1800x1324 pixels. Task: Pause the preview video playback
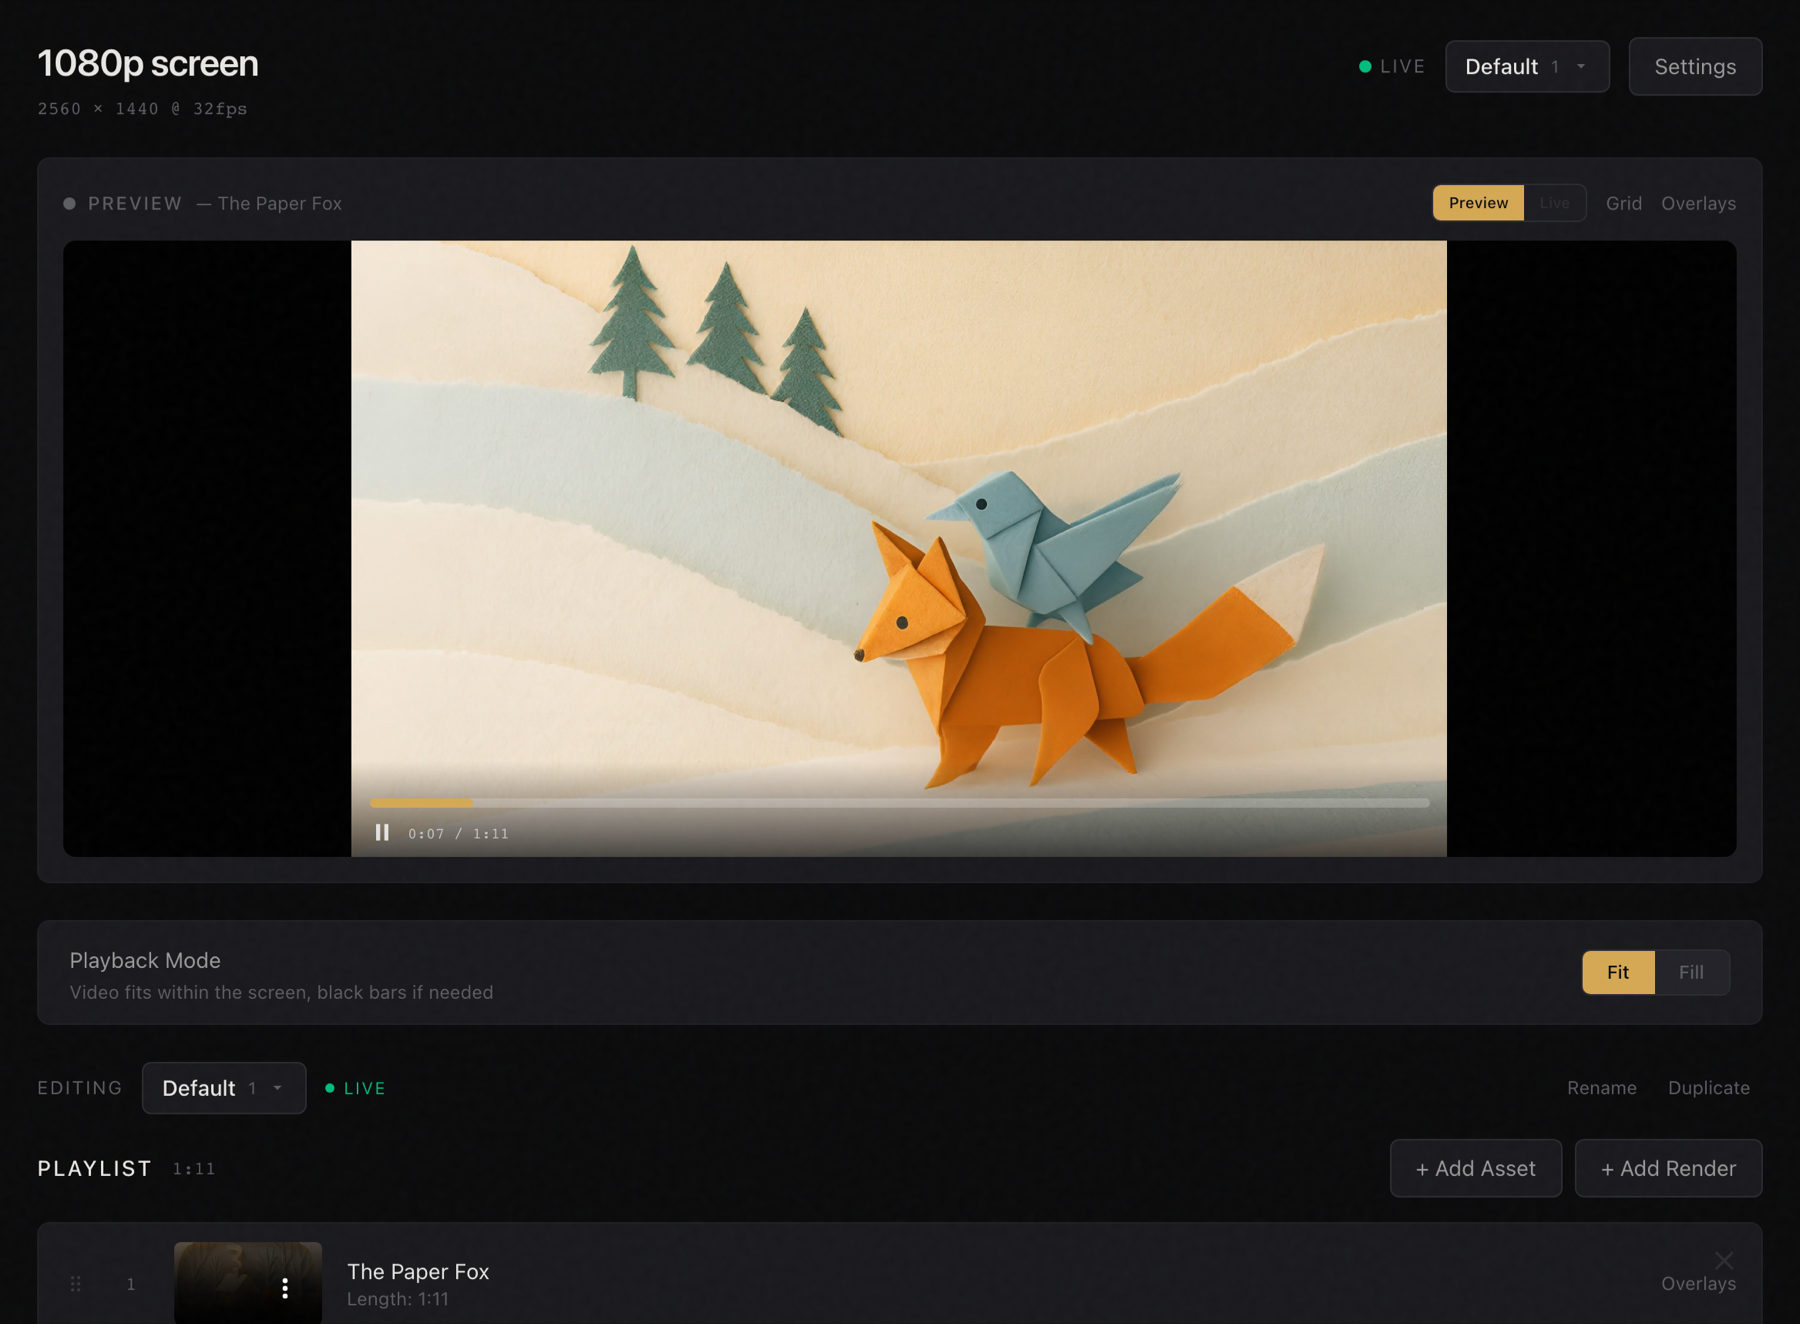coord(382,833)
